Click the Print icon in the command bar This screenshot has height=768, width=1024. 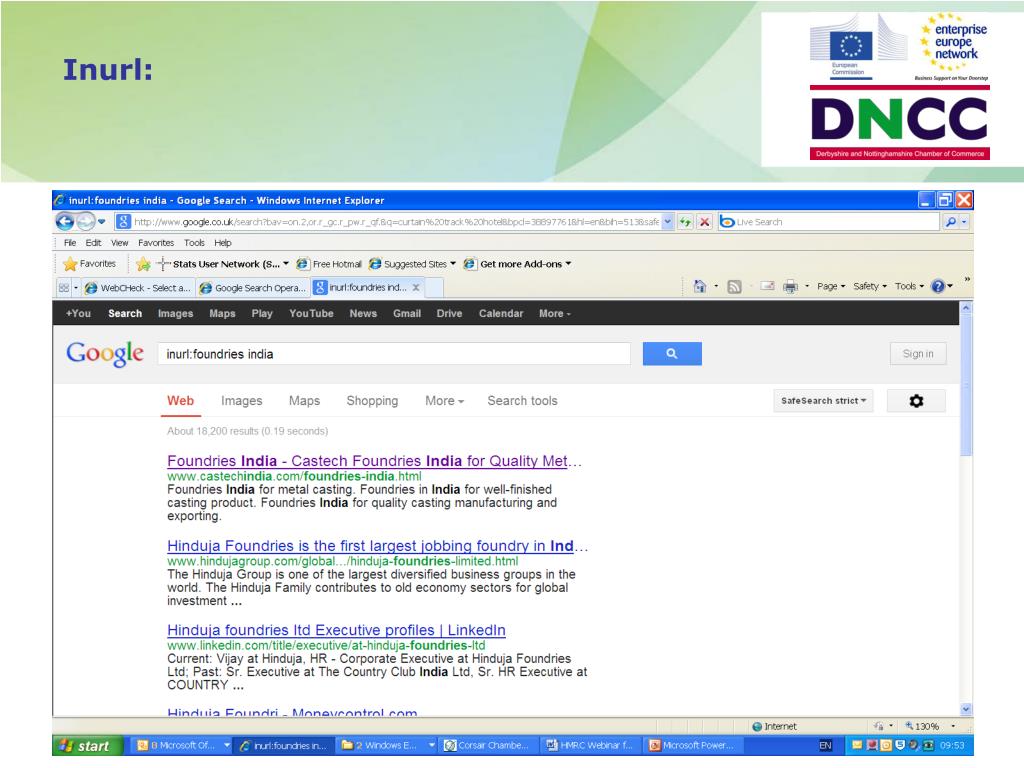point(790,286)
